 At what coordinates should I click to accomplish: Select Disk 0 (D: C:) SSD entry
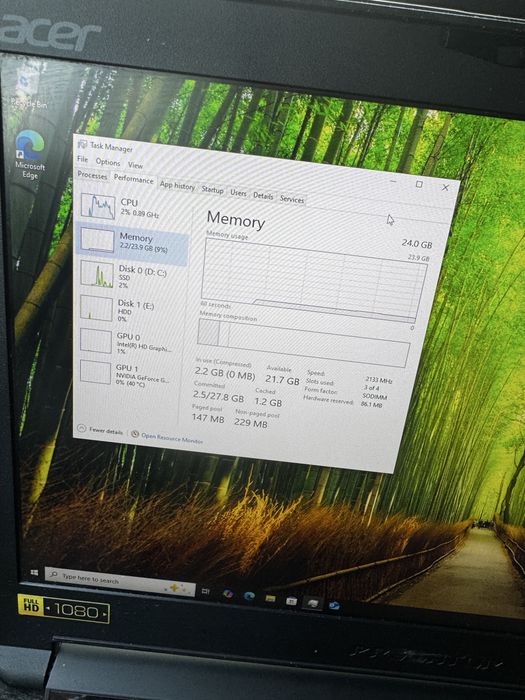point(130,275)
